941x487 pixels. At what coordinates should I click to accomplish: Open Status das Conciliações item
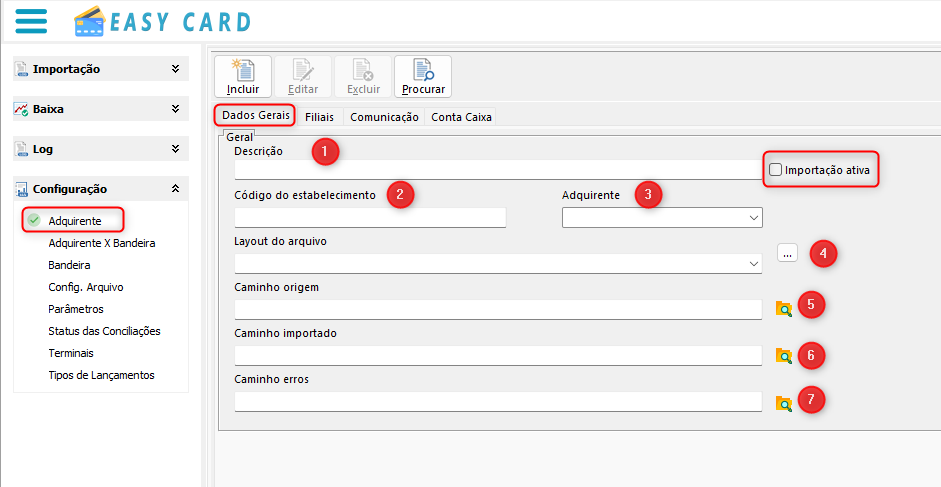click(x=104, y=331)
